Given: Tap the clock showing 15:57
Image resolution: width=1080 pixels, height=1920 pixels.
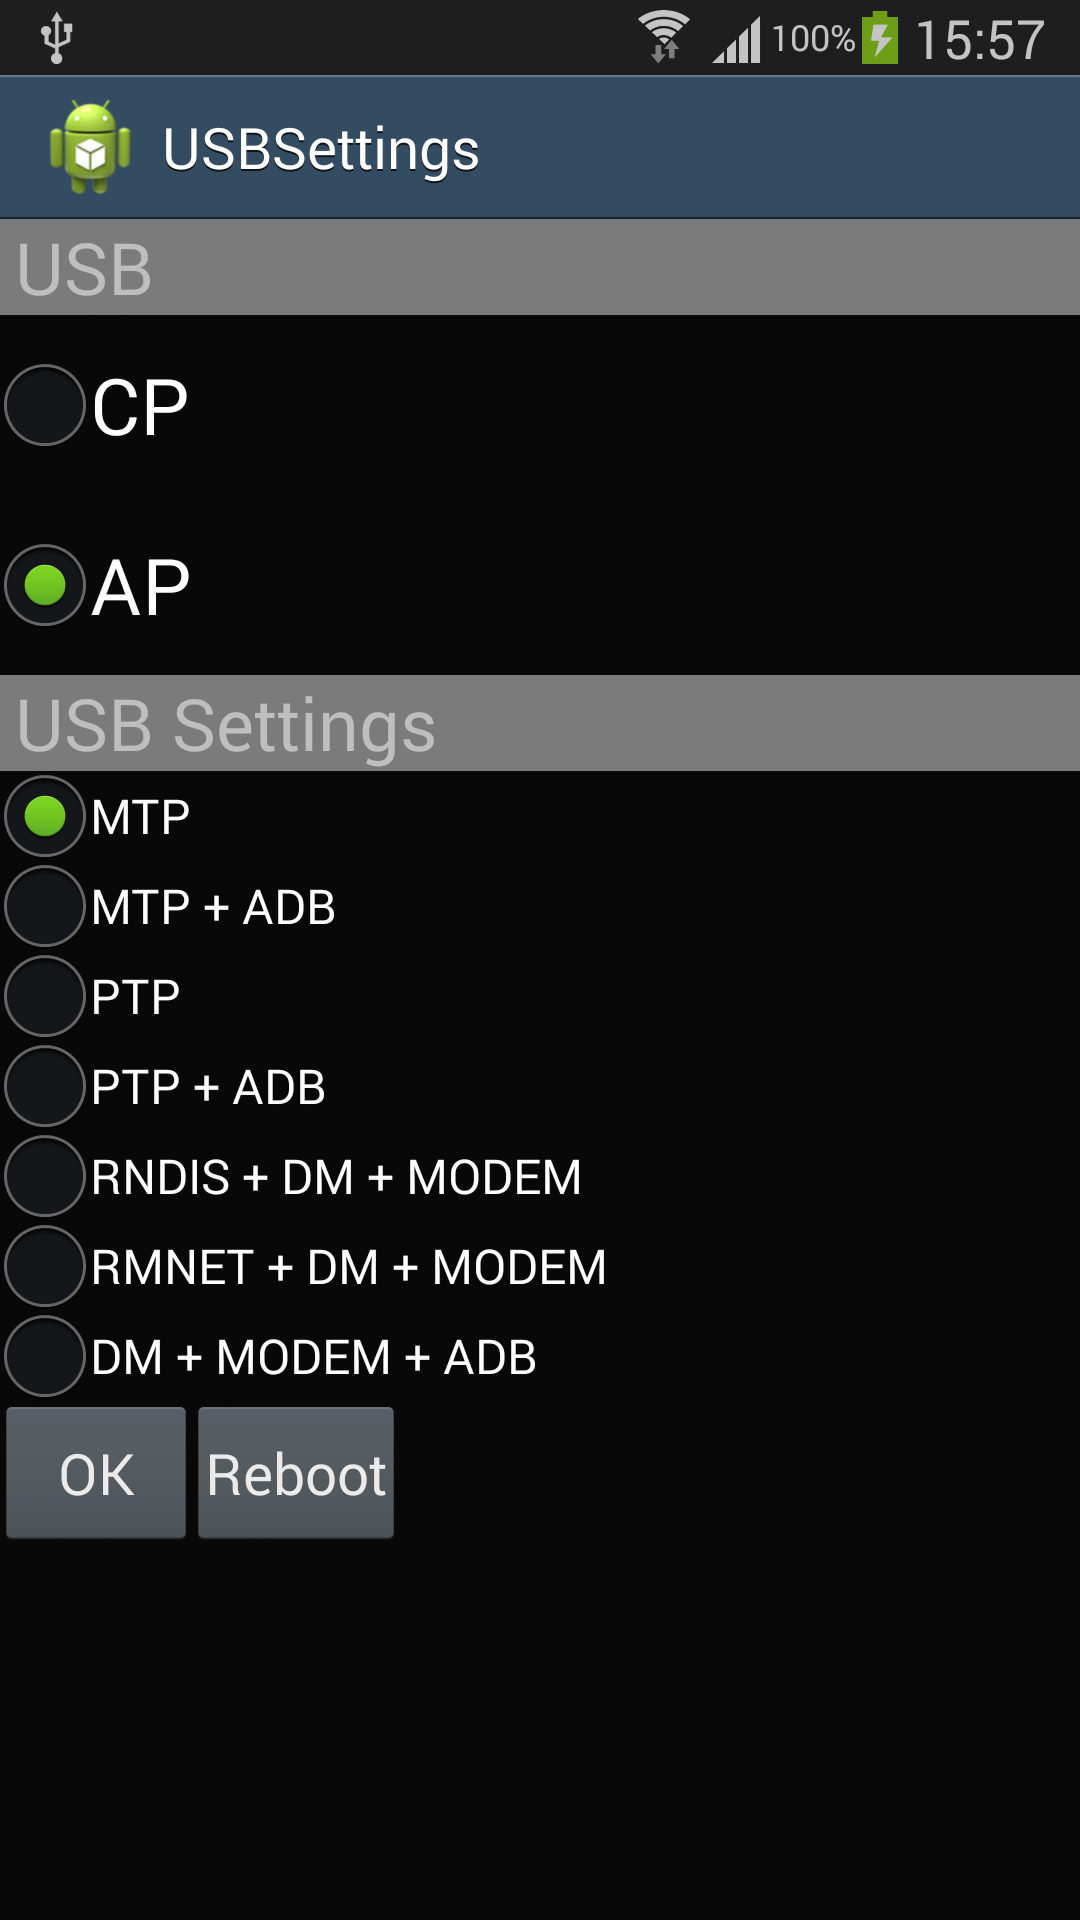Looking at the screenshot, I should tap(980, 41).
